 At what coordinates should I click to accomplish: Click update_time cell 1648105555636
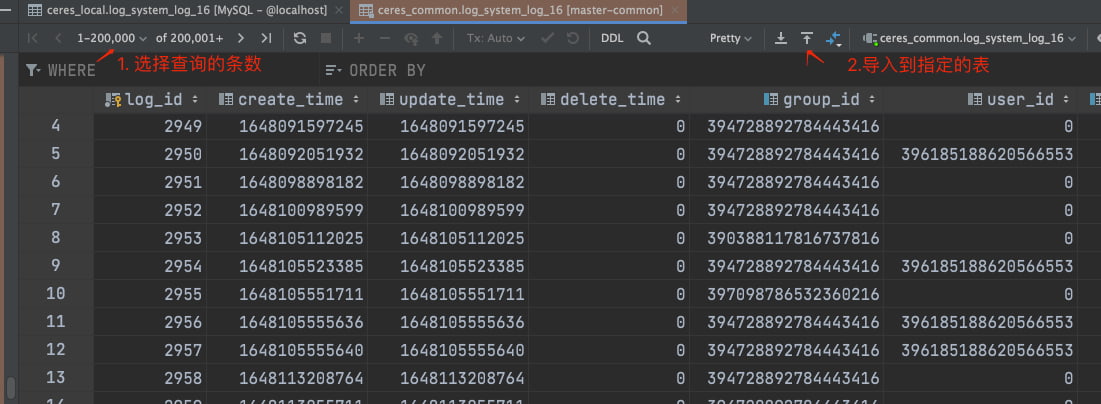[448, 322]
